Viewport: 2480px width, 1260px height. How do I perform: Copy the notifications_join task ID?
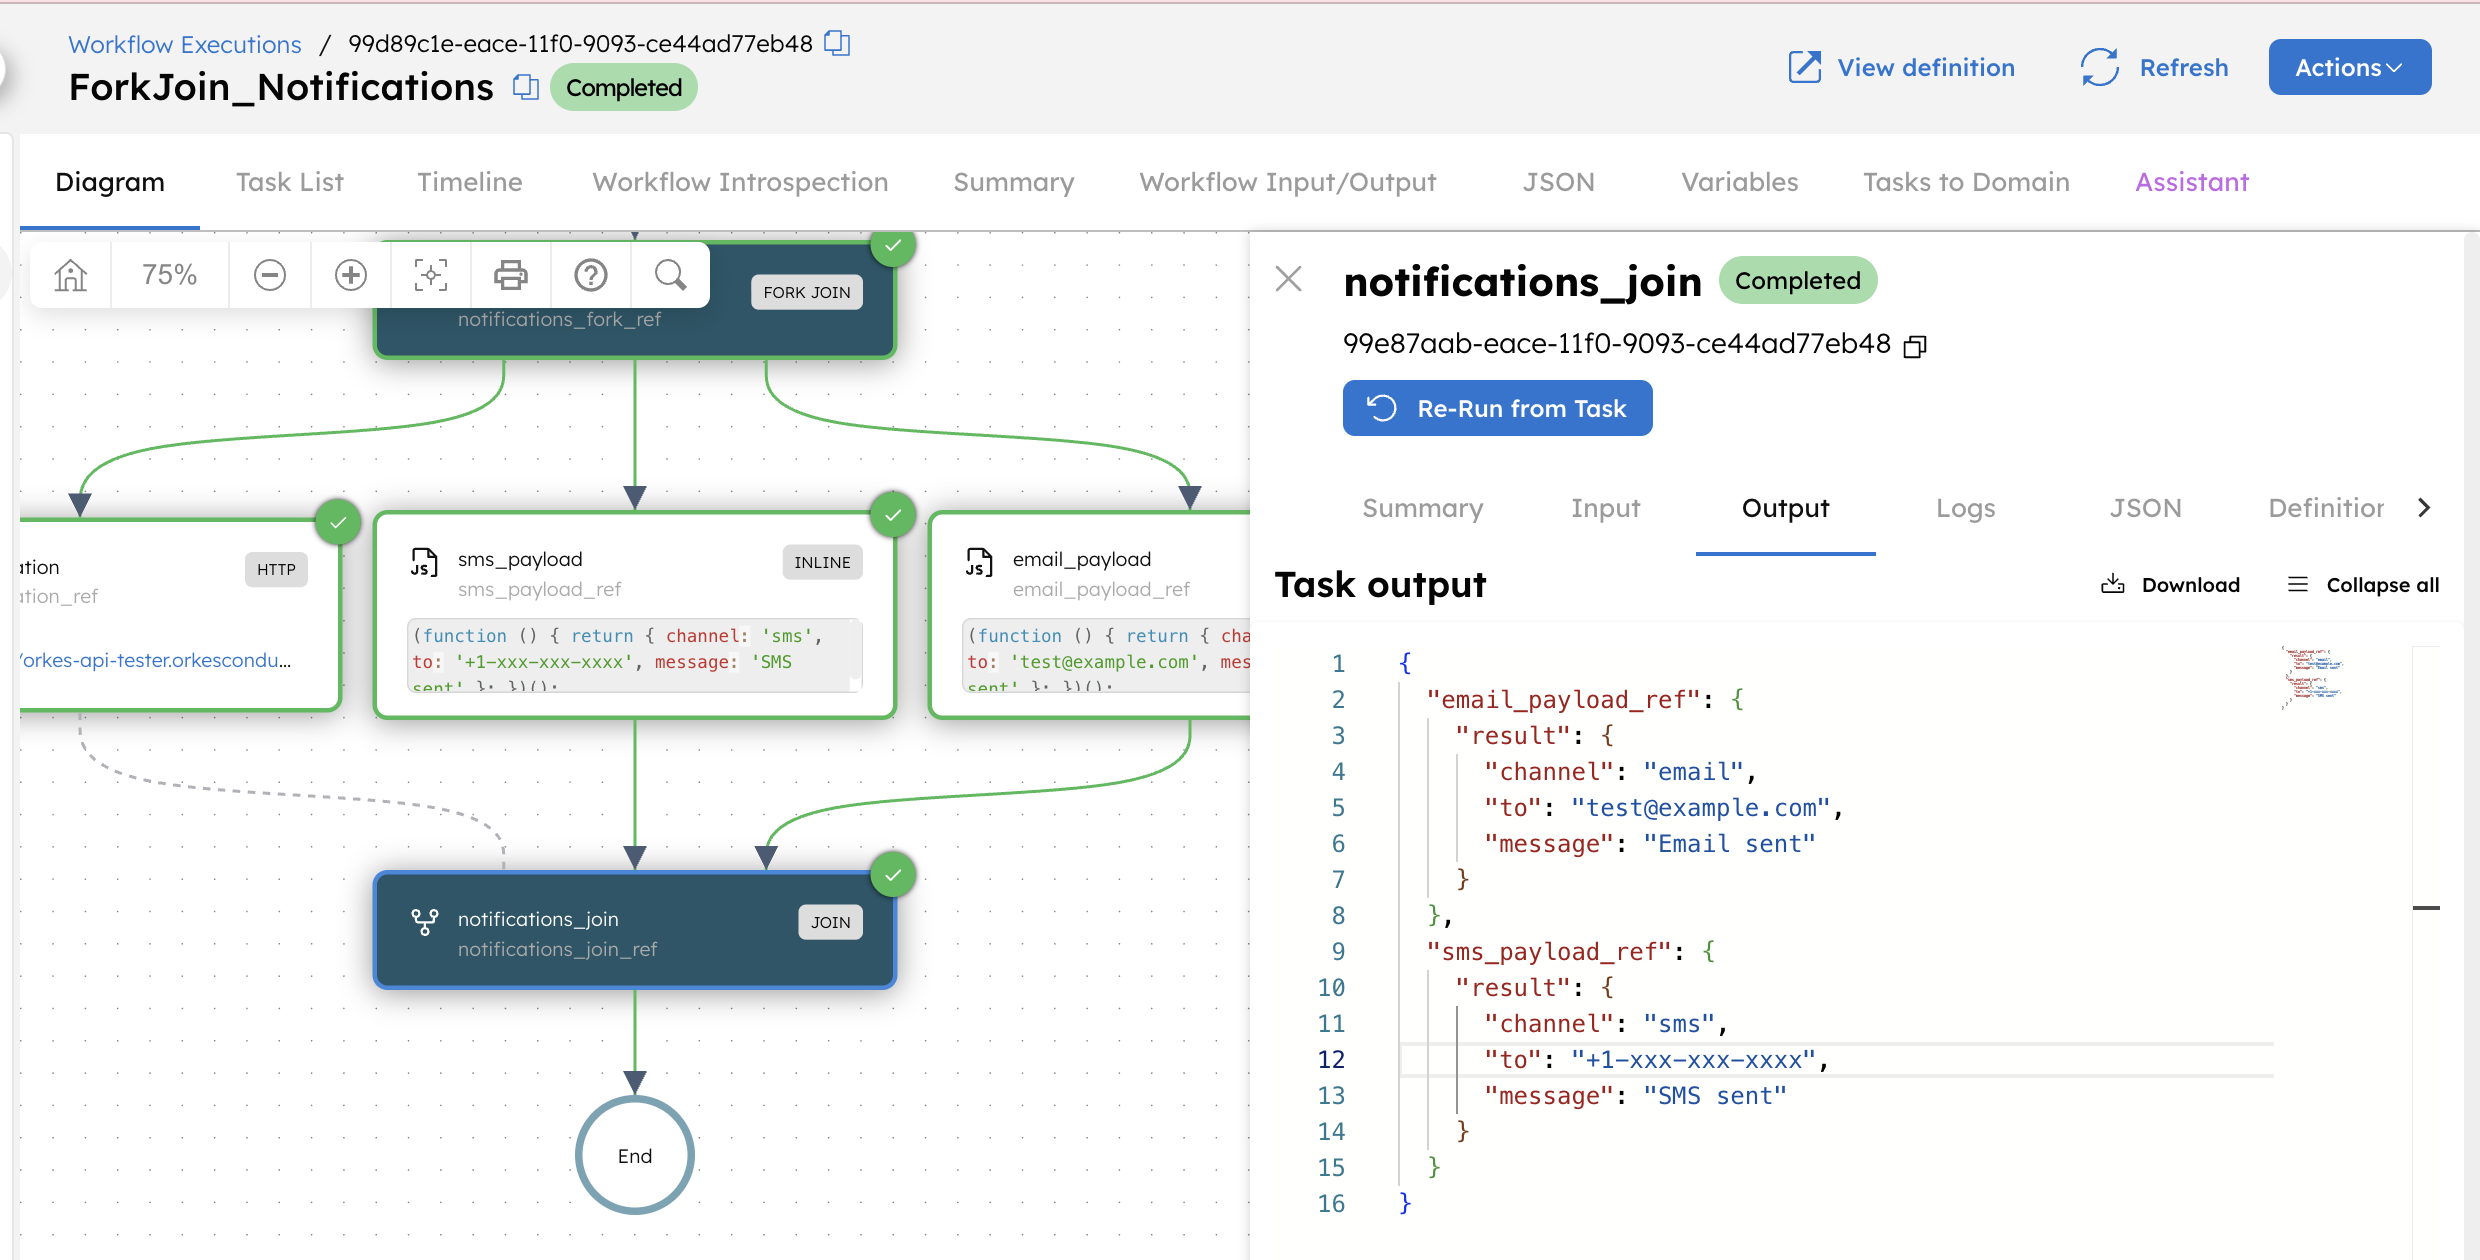pyautogui.click(x=1916, y=345)
